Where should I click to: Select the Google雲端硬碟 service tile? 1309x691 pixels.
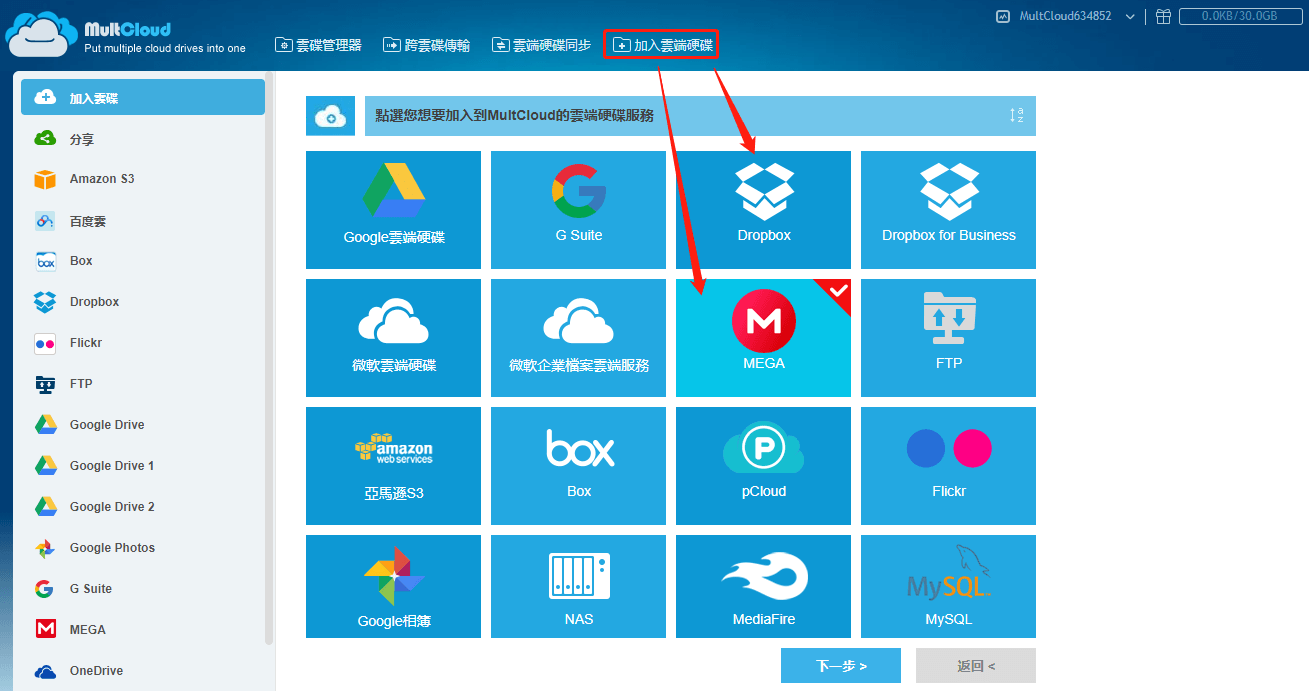point(393,210)
